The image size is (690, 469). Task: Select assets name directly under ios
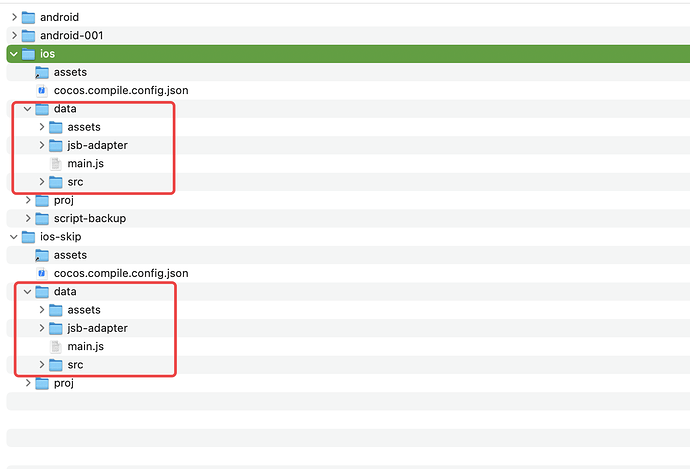click(70, 72)
